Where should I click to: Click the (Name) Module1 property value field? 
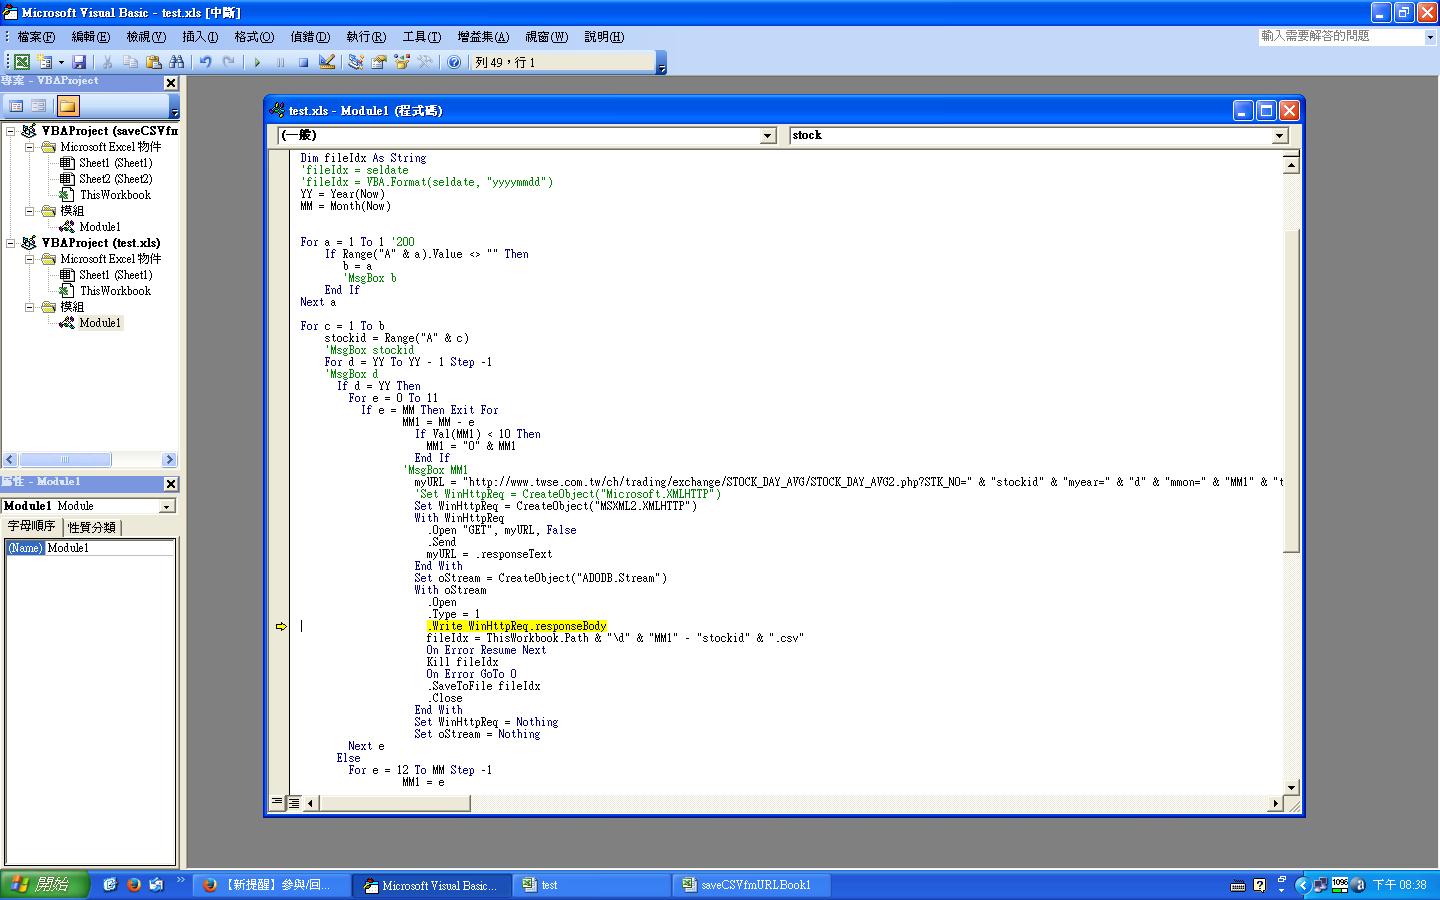pos(110,548)
